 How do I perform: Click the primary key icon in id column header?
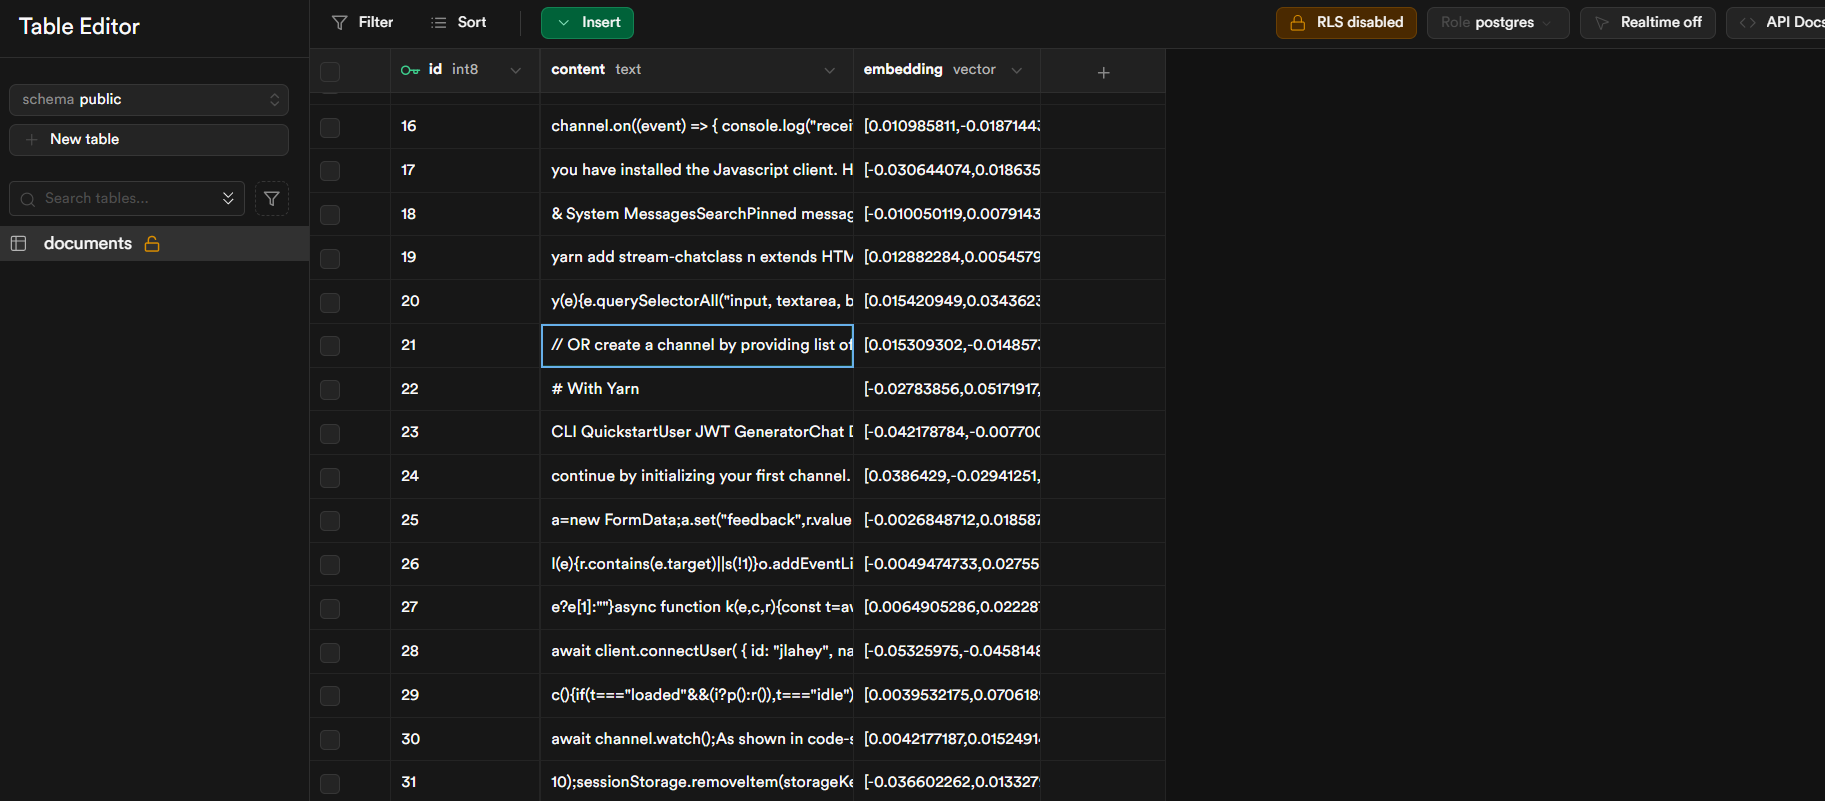(x=410, y=70)
